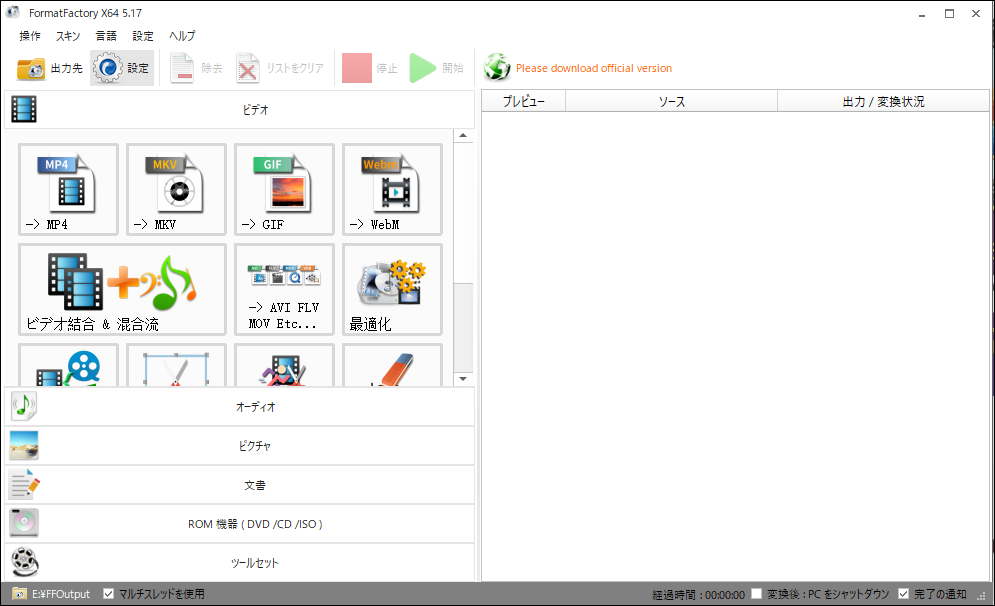Click 経過時間 : 00:00:00 in the status bar
Viewport: 995px width, 606px height.
698,595
